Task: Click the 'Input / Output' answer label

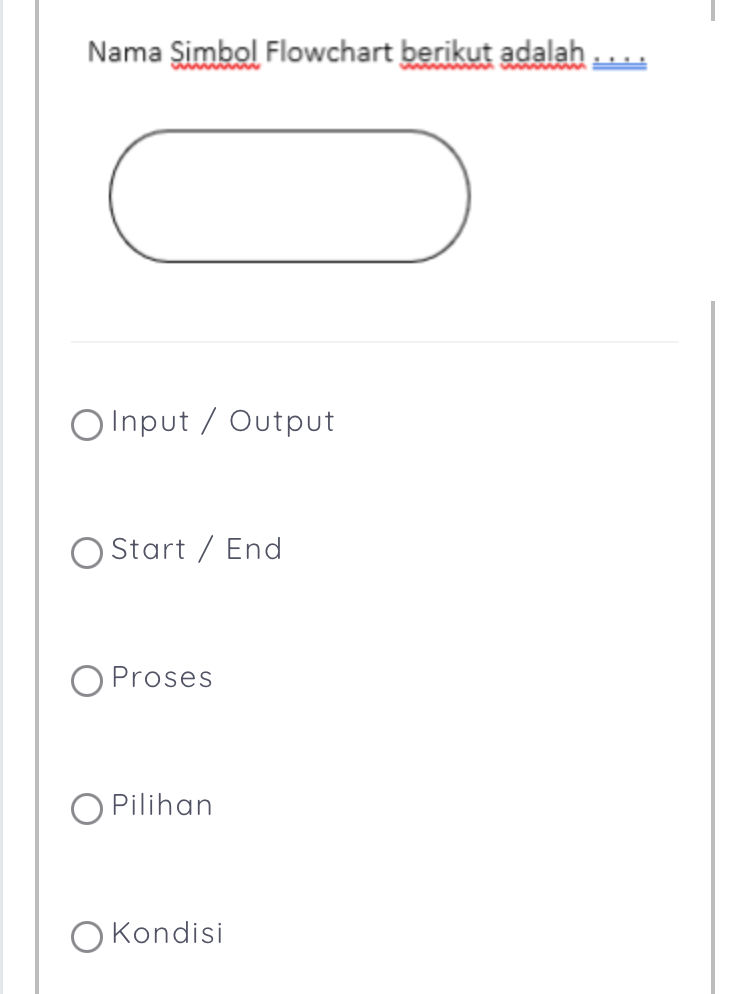Action: pyautogui.click(x=222, y=422)
